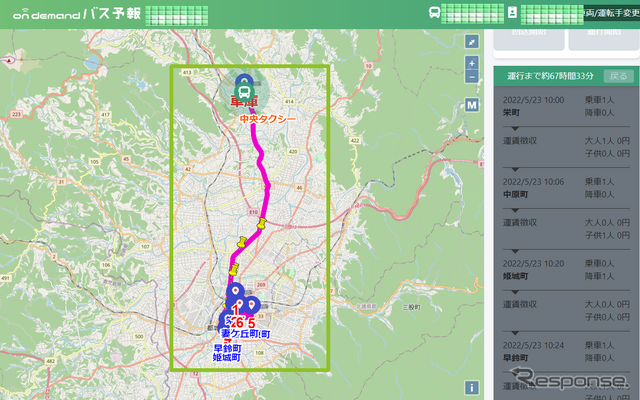The image size is (640, 400).
Task: Toggle the M map mode button
Action: point(472,105)
